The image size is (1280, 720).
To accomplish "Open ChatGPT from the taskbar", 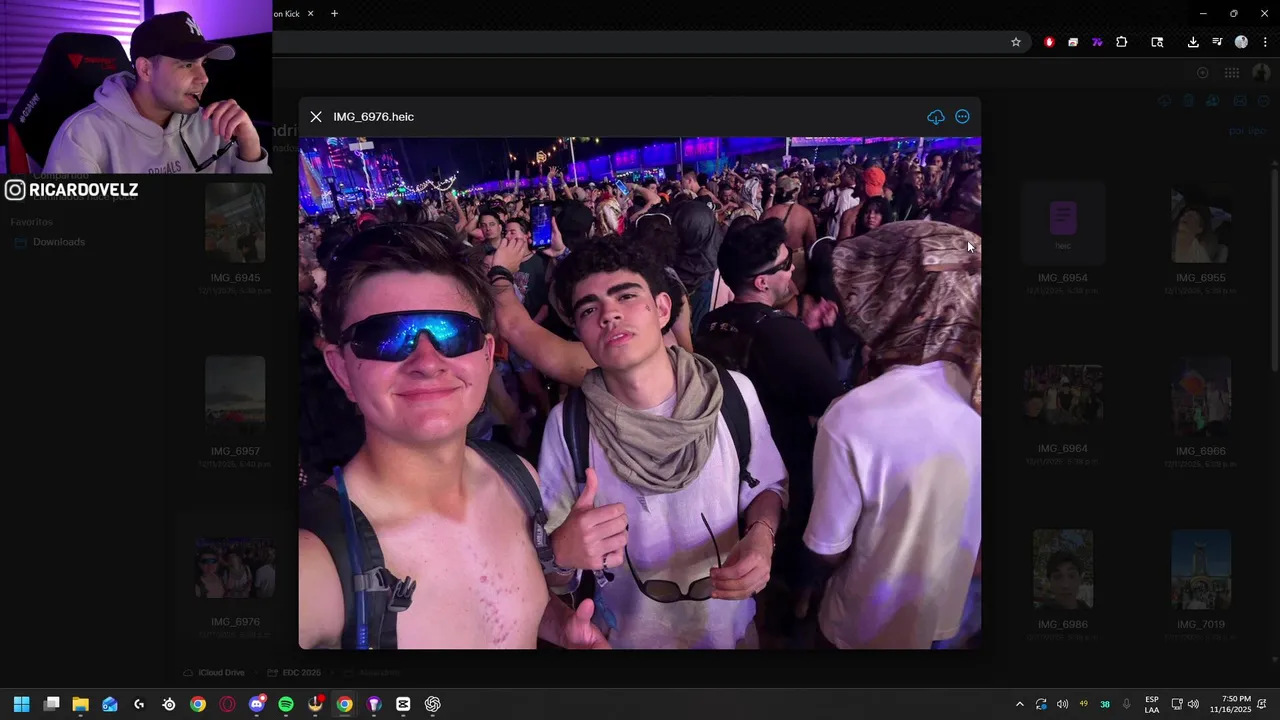I will tap(432, 704).
